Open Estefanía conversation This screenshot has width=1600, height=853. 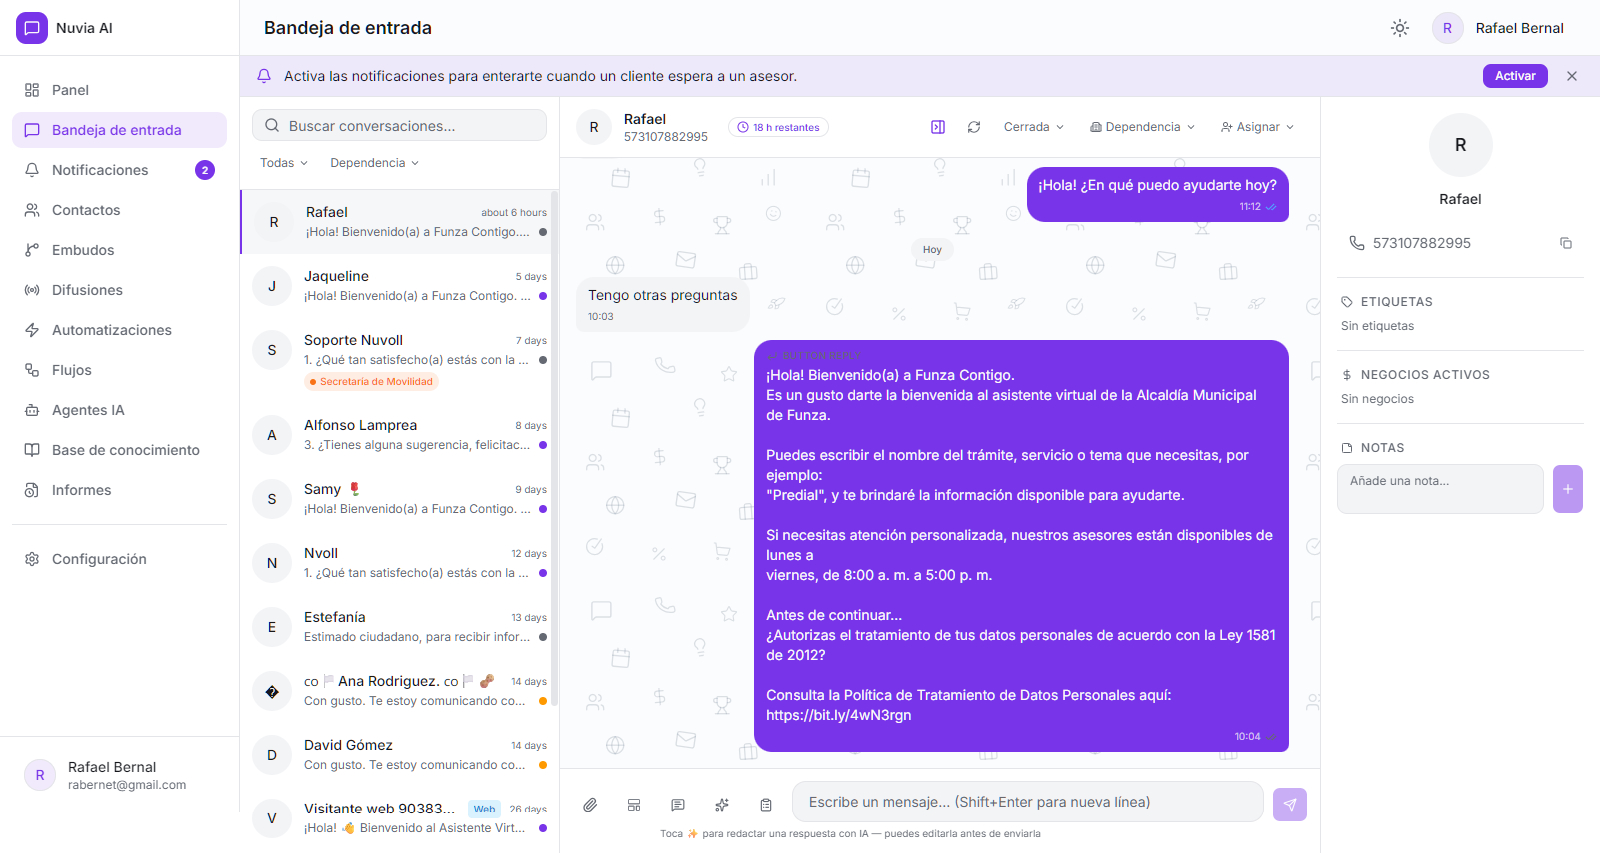coord(396,627)
